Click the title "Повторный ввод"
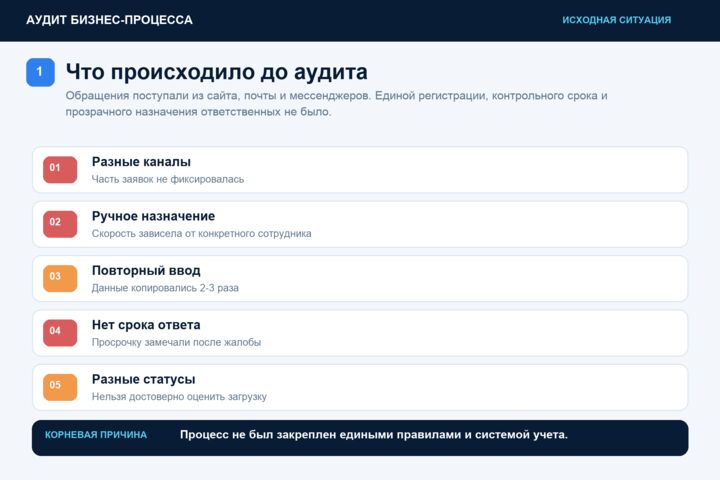This screenshot has height=480, width=720. tap(146, 271)
